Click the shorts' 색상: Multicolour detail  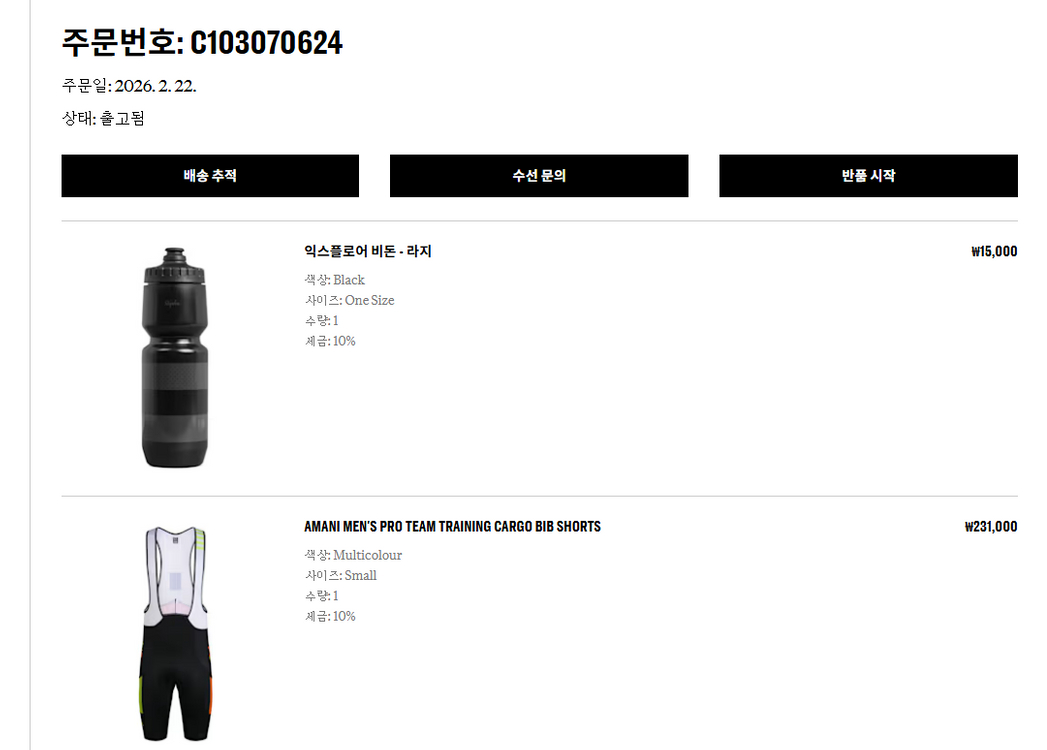[x=353, y=555]
